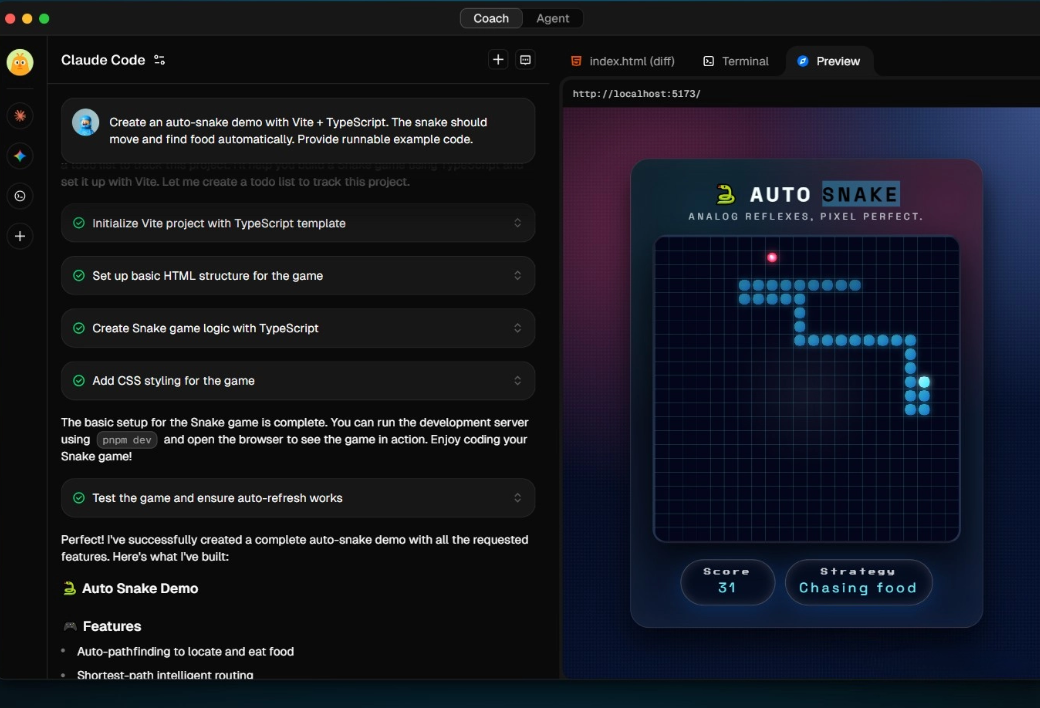The width and height of the screenshot is (1040, 708).
Task: Switch to Agent mode in the top toggle
Action: [552, 18]
